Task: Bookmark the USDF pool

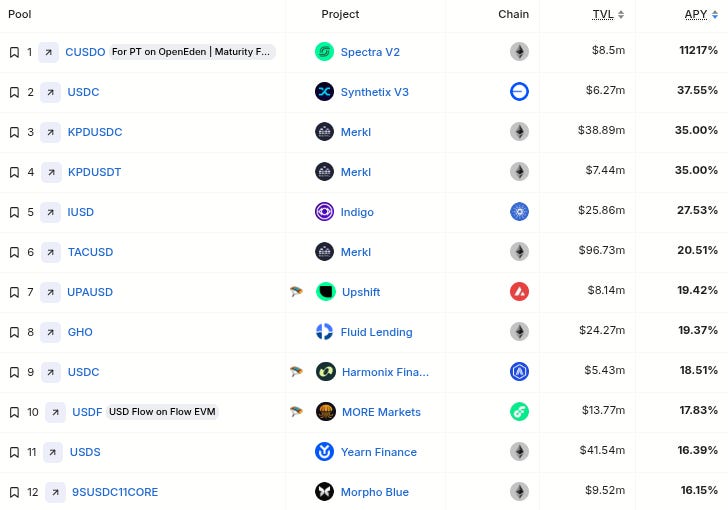Action: pos(14,412)
